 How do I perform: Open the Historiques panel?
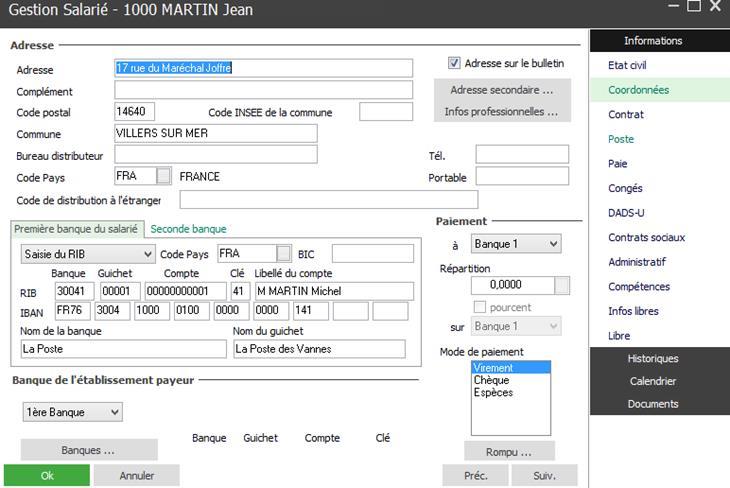(660, 359)
